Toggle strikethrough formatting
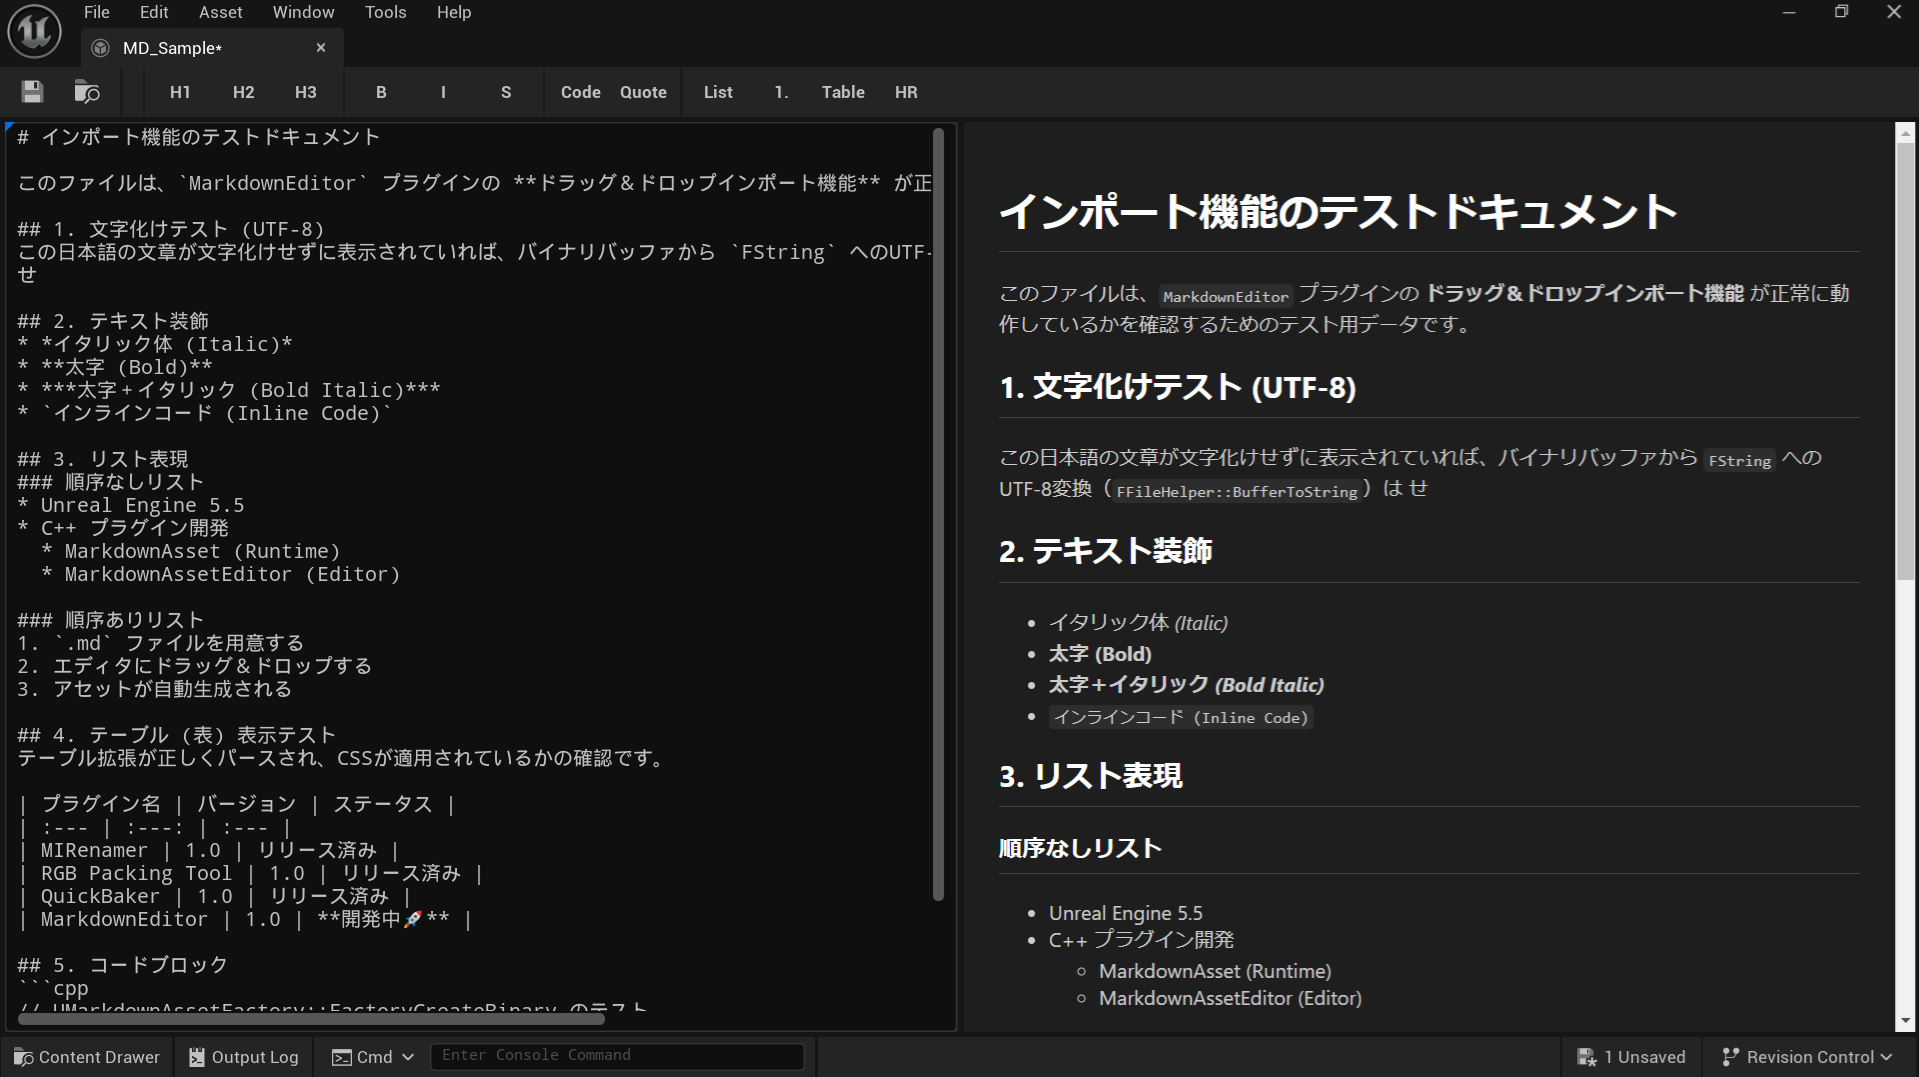1919x1077 pixels. click(506, 91)
